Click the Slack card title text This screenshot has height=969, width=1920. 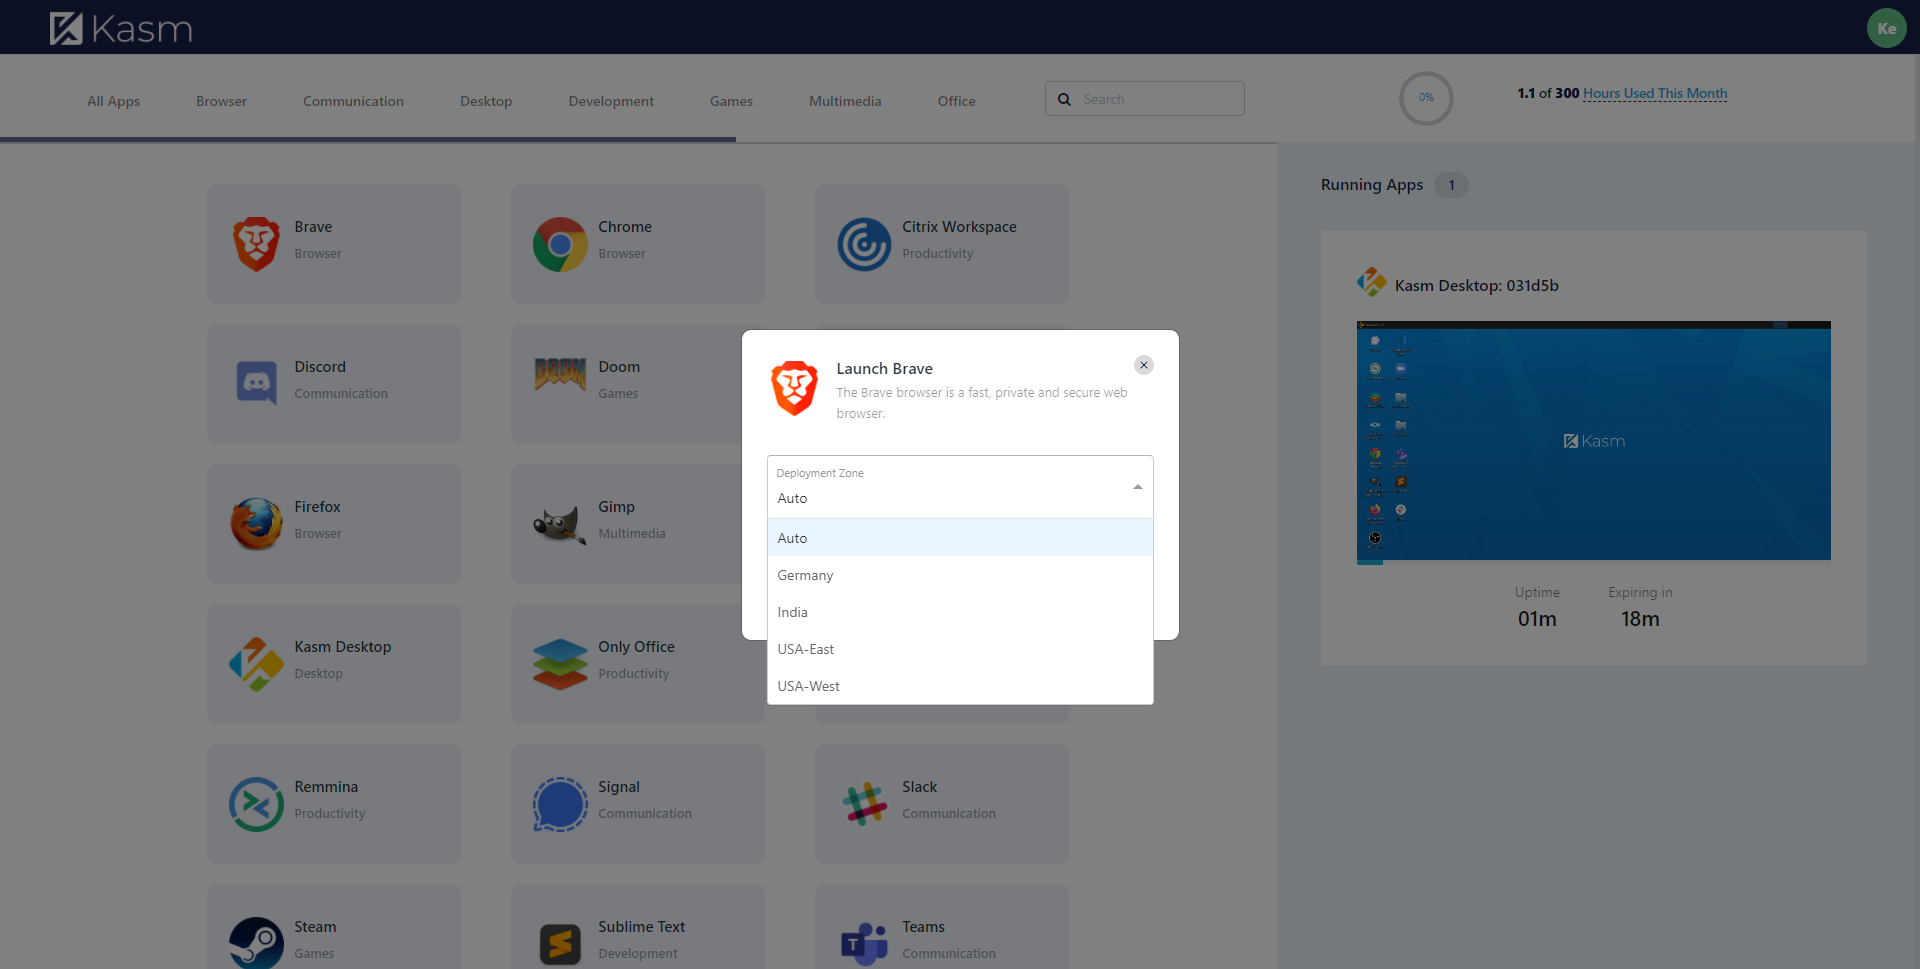[x=919, y=787]
